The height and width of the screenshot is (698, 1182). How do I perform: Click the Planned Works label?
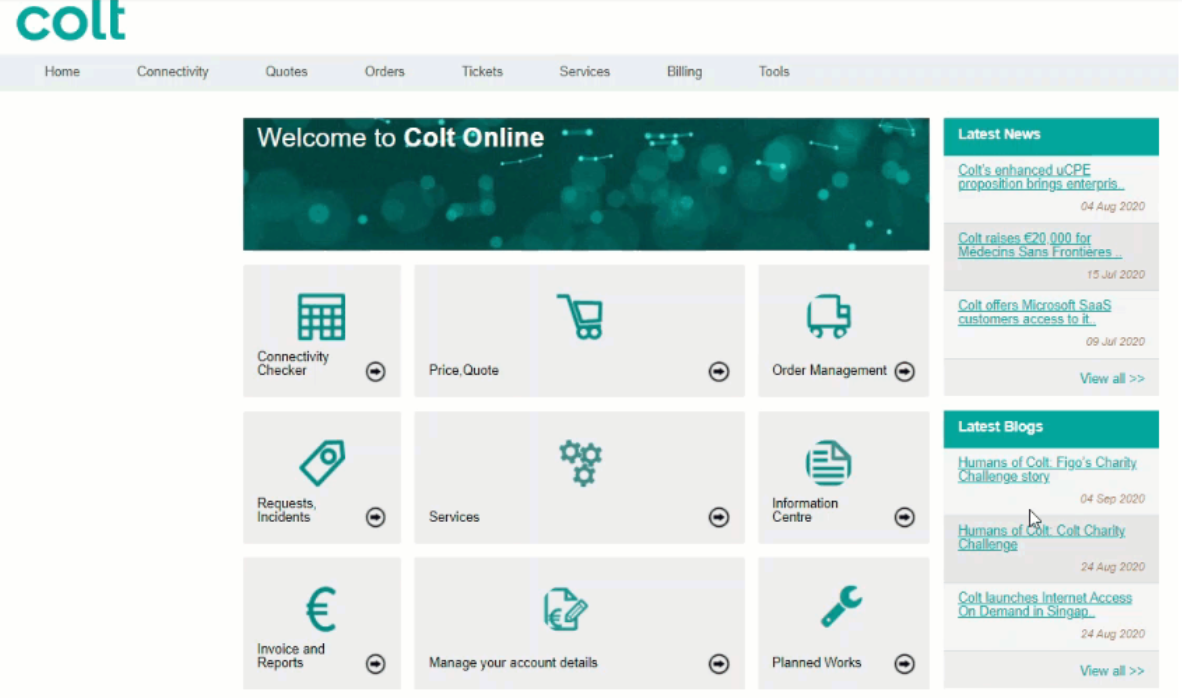(x=816, y=663)
